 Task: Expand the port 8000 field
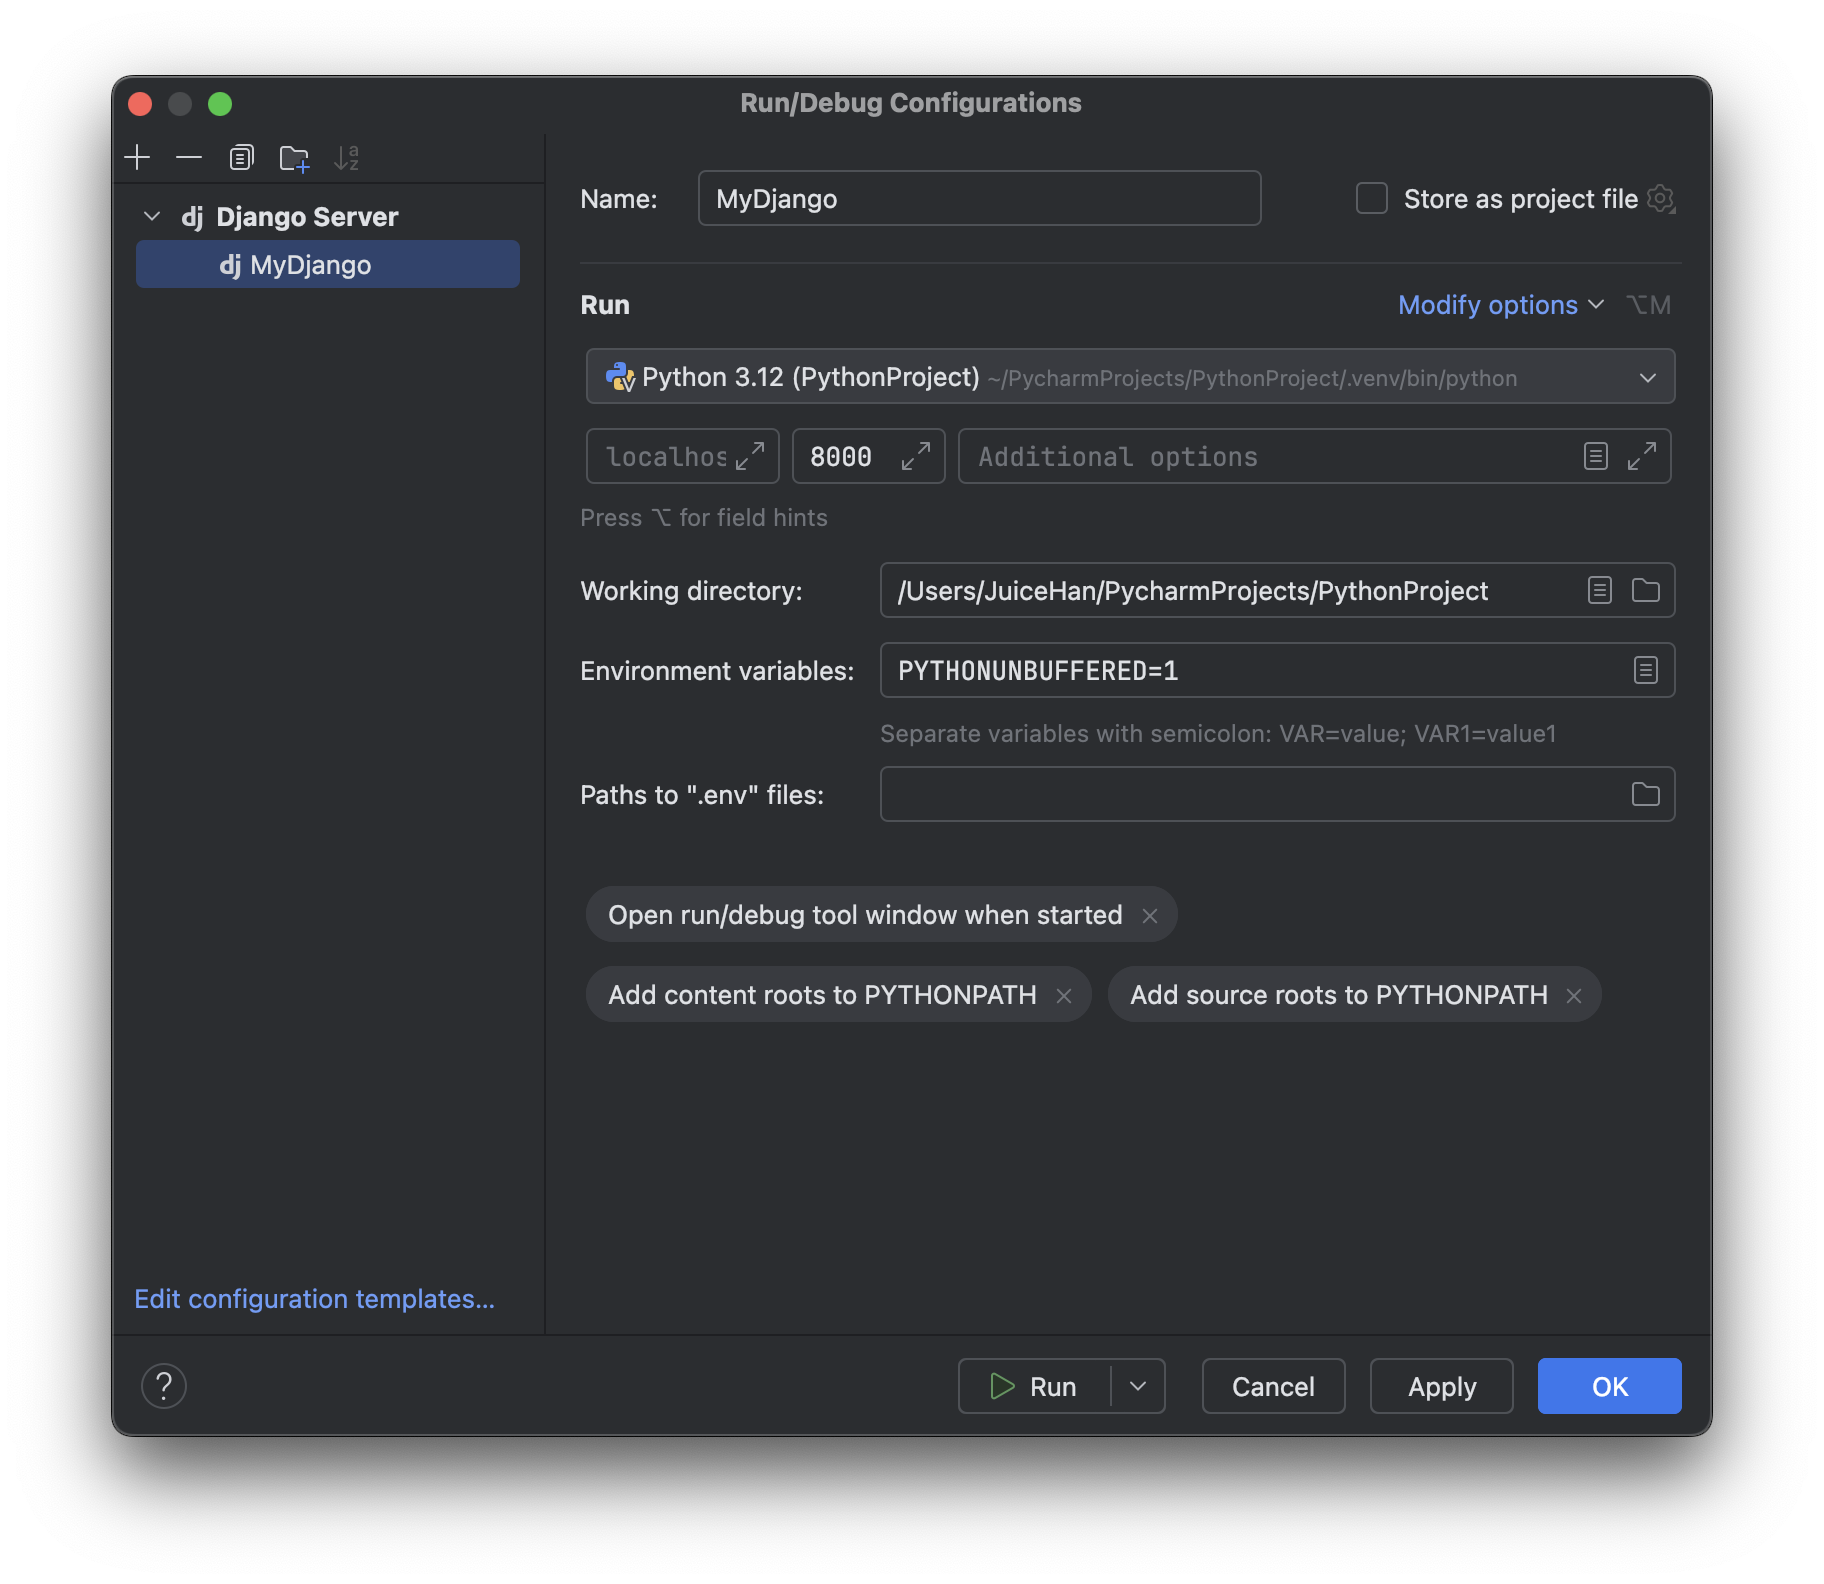916,456
